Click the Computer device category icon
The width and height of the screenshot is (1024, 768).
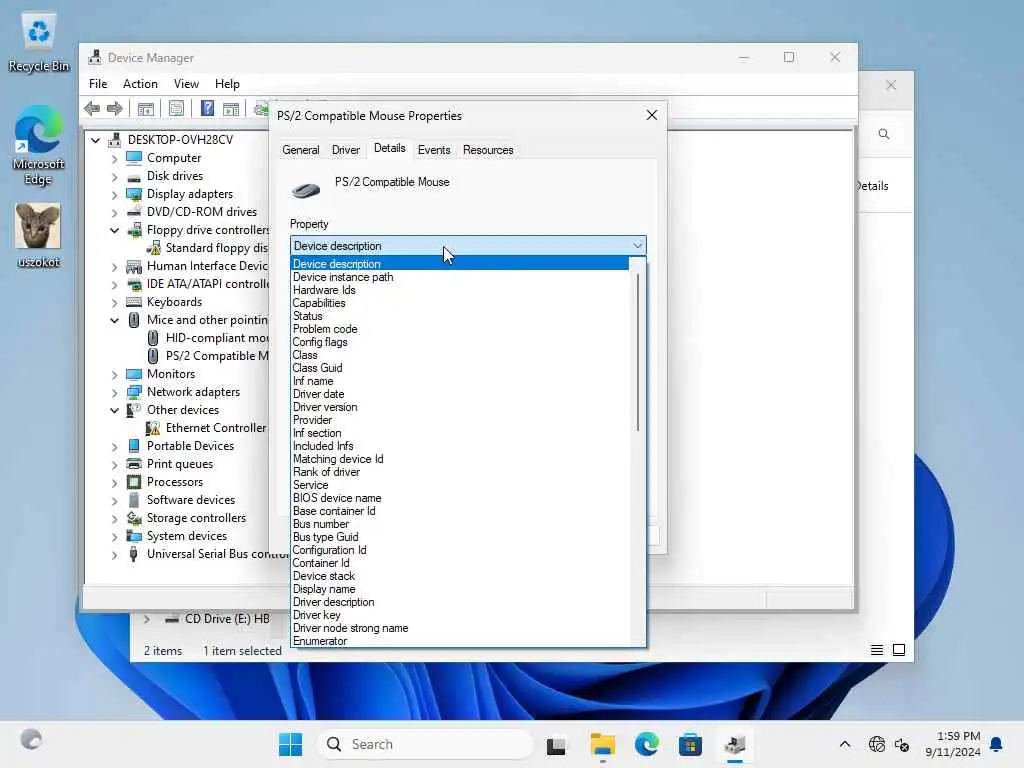coord(134,157)
